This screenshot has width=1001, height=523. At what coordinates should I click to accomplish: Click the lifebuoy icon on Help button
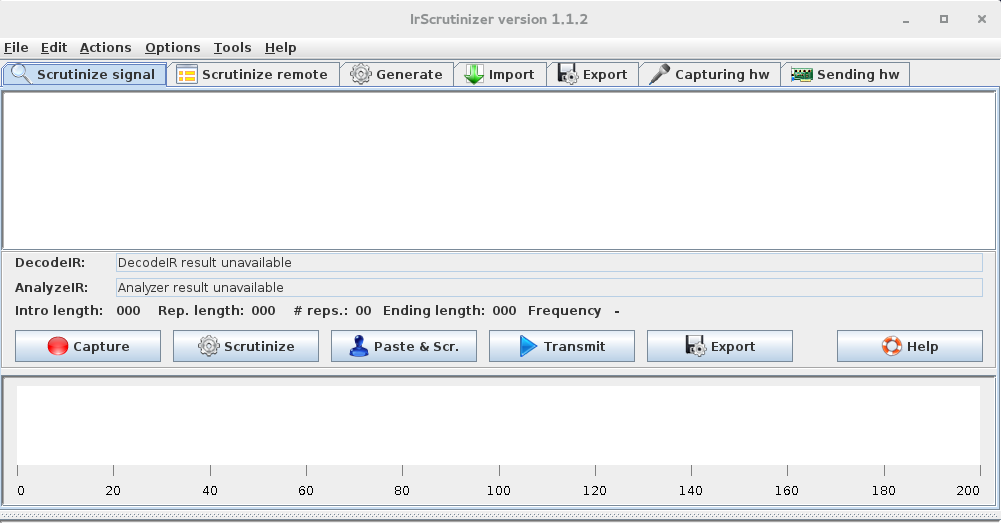tap(892, 346)
